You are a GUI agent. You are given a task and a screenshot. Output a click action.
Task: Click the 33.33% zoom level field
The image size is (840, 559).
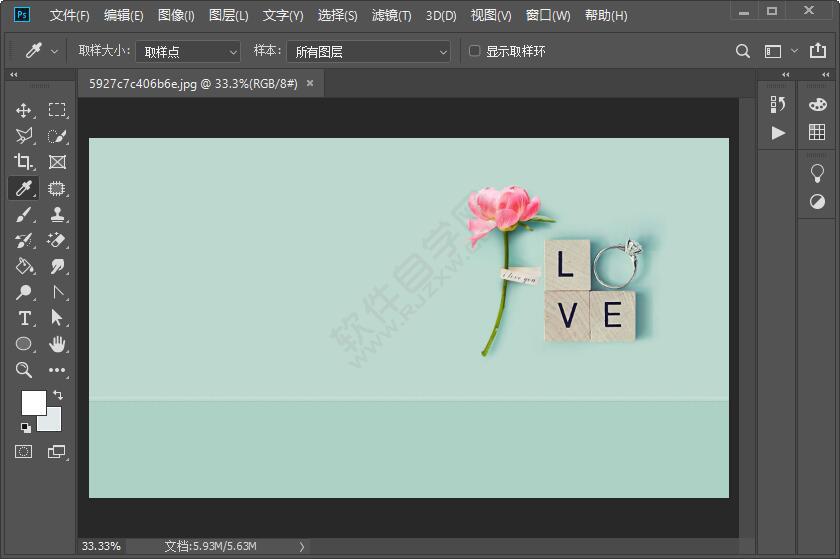(x=101, y=546)
